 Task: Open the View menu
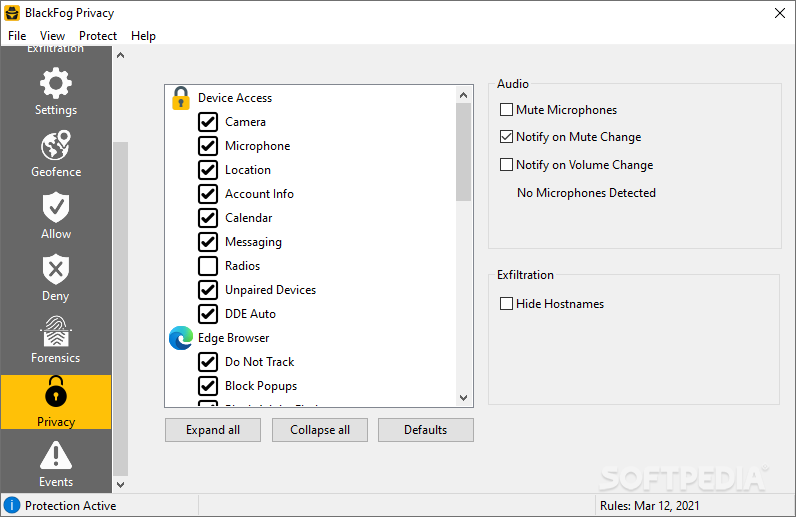click(x=52, y=36)
